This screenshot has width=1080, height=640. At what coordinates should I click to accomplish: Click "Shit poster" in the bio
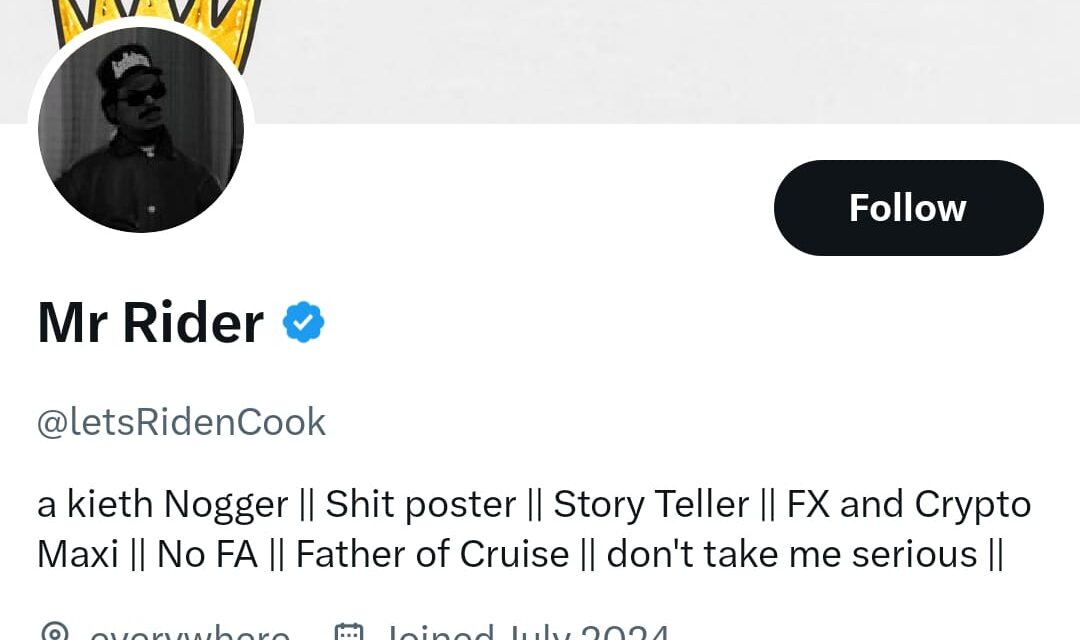(421, 504)
